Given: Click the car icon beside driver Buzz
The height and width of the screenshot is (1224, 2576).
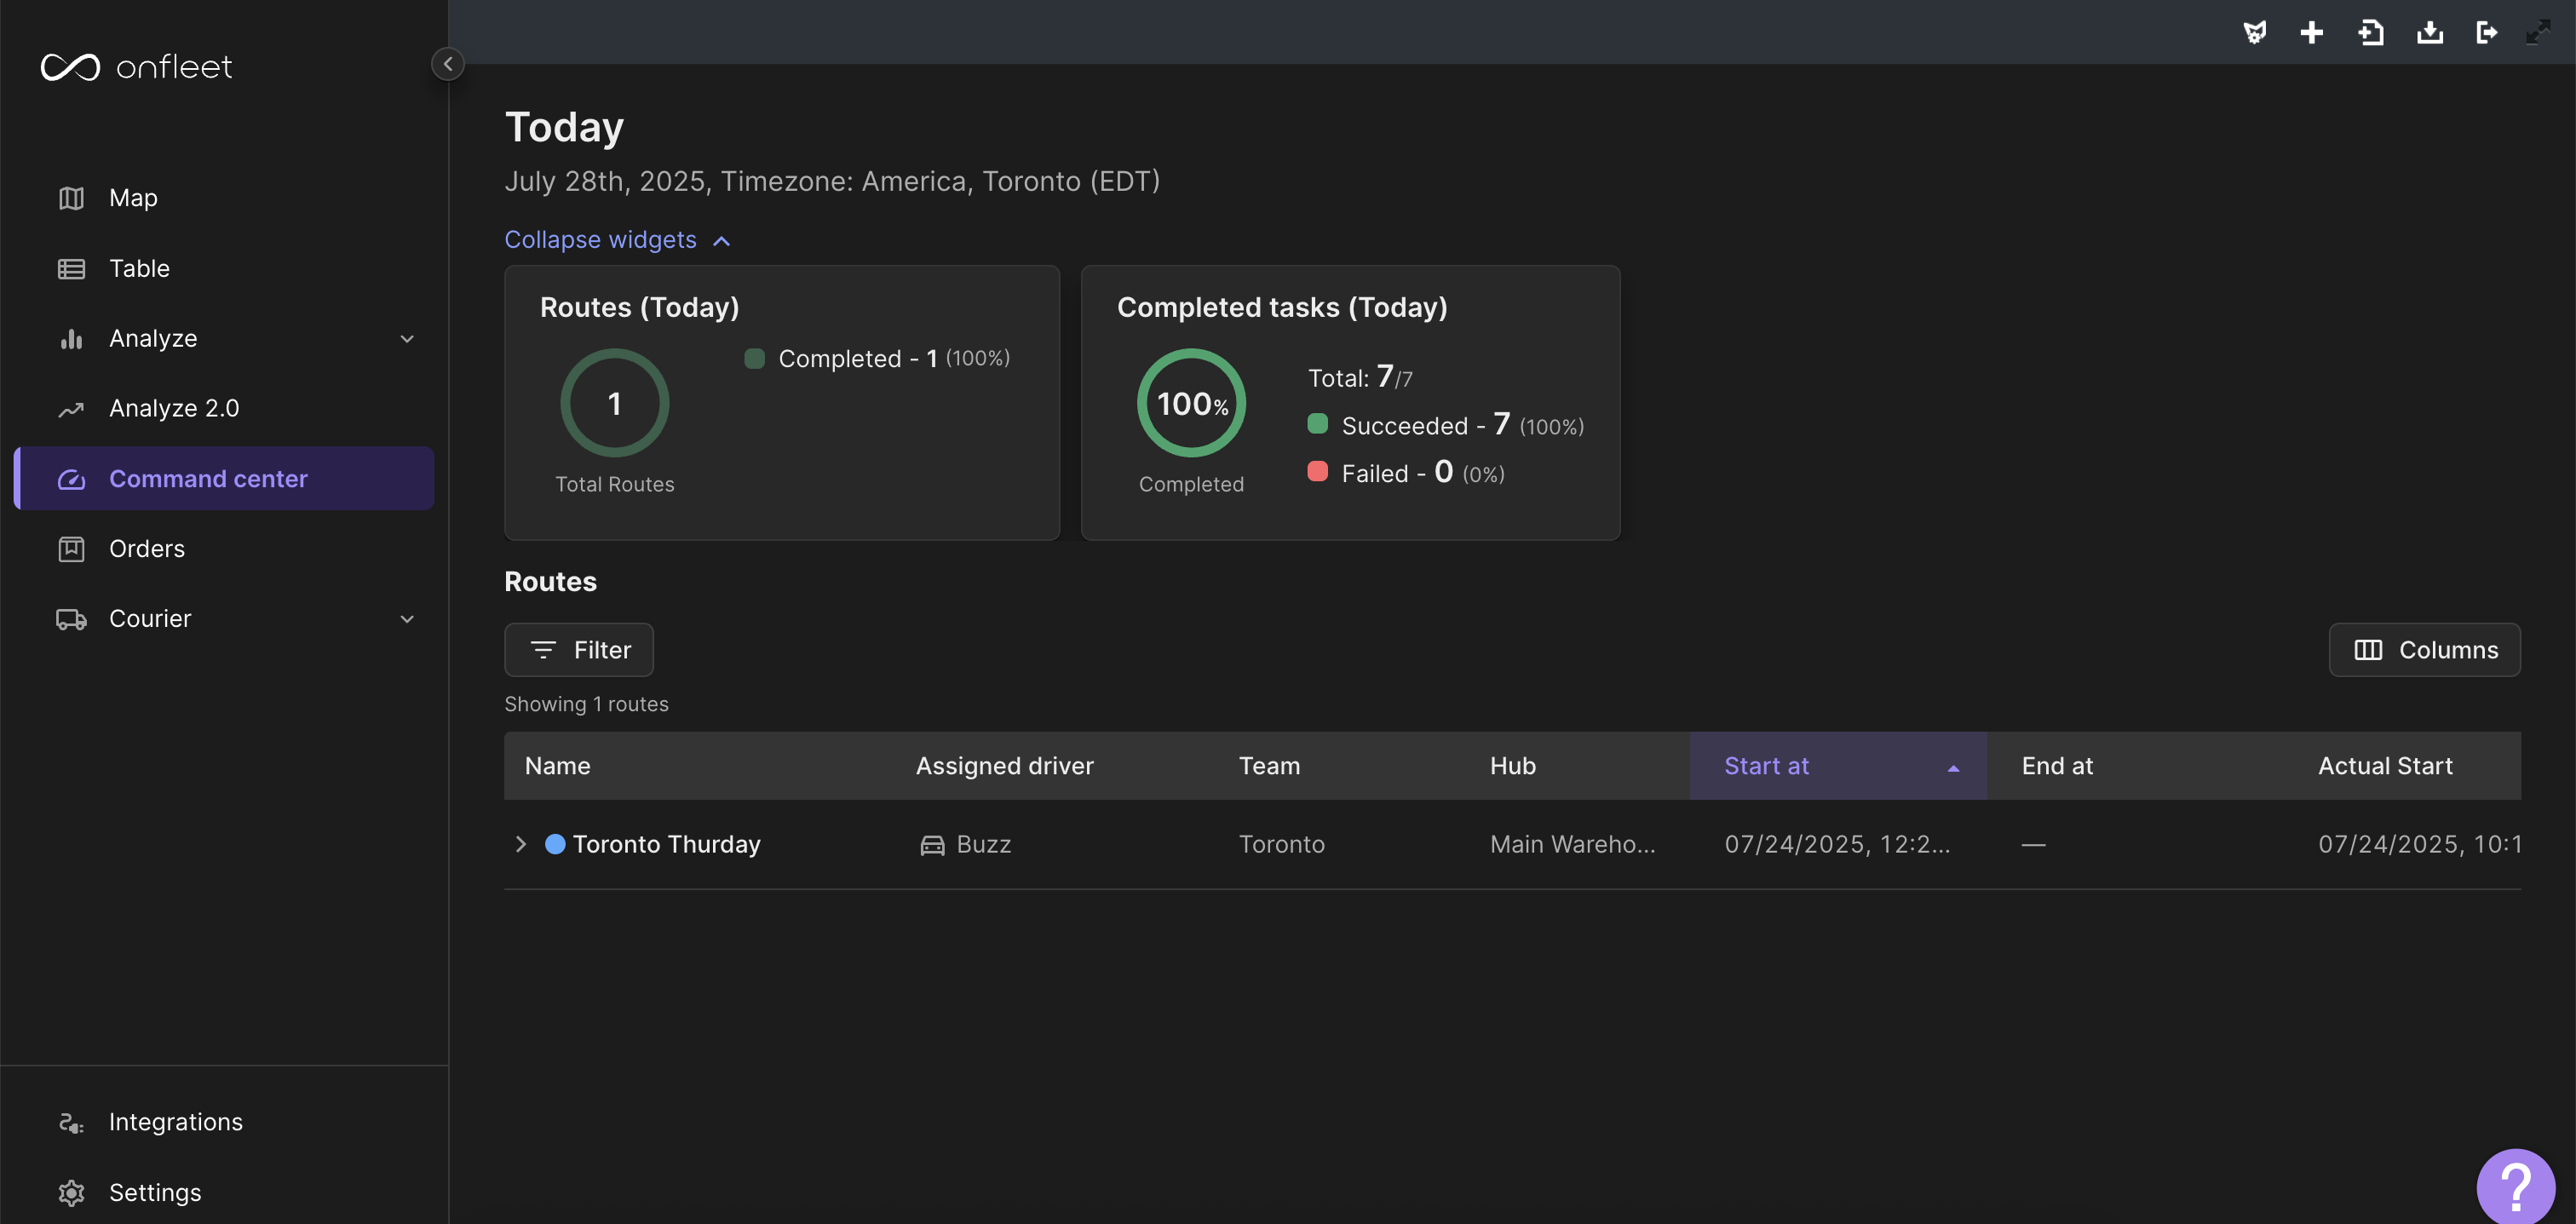Looking at the screenshot, I should tap(932, 845).
